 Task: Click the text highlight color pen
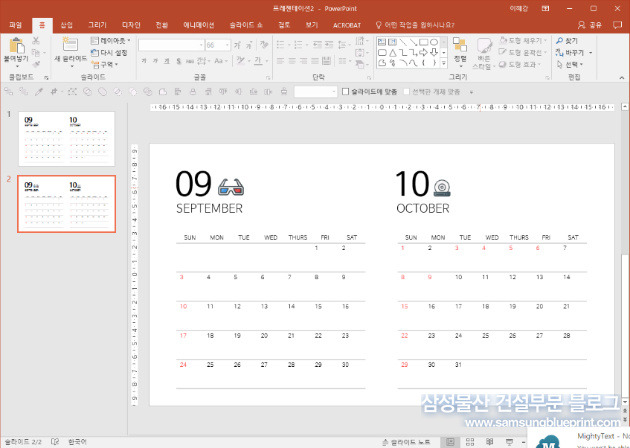coord(241,61)
